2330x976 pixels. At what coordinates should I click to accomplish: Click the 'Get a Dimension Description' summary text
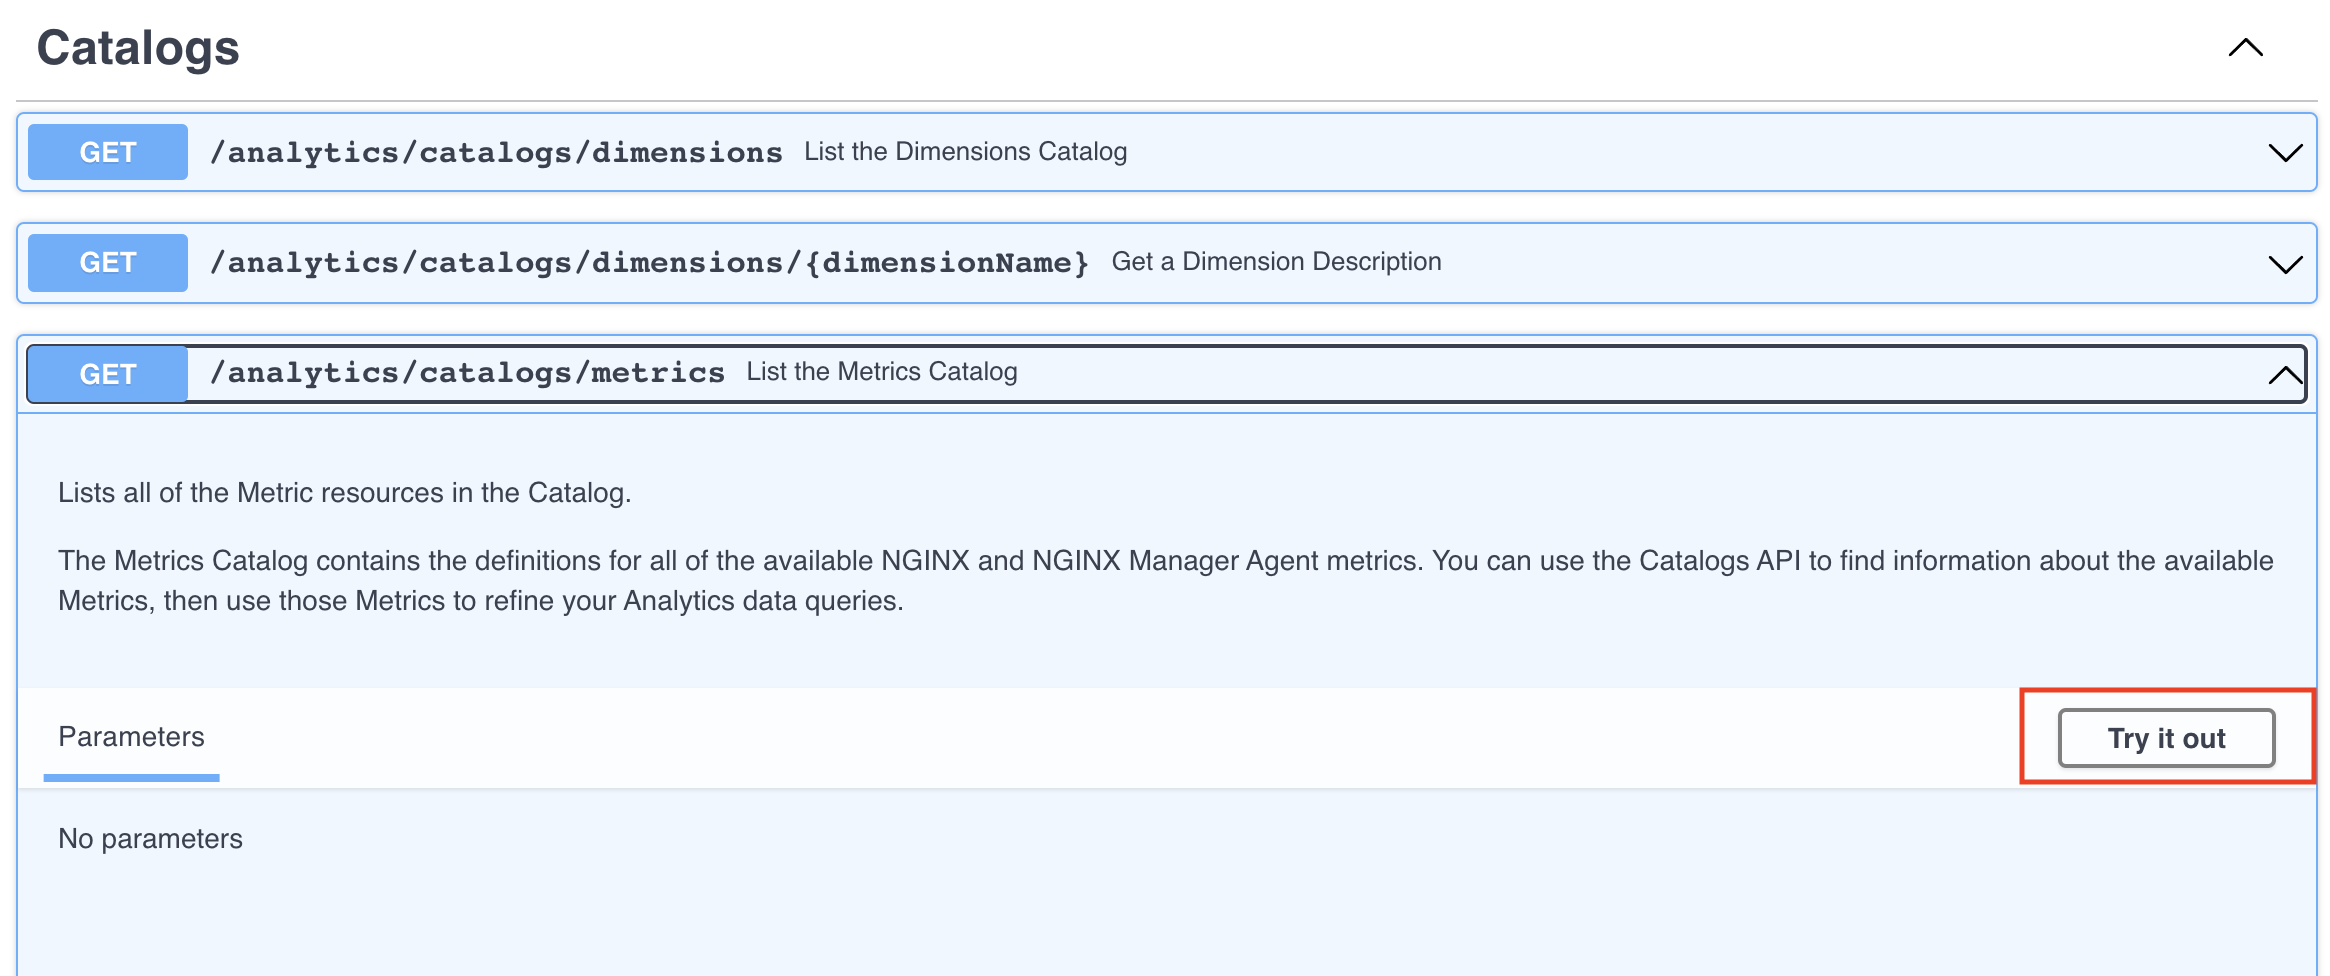coord(1276,262)
